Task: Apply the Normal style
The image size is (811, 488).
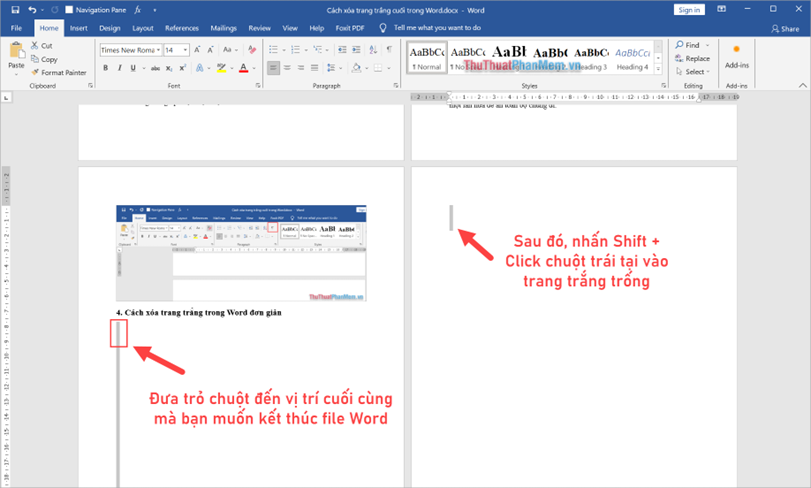Action: pyautogui.click(x=427, y=58)
